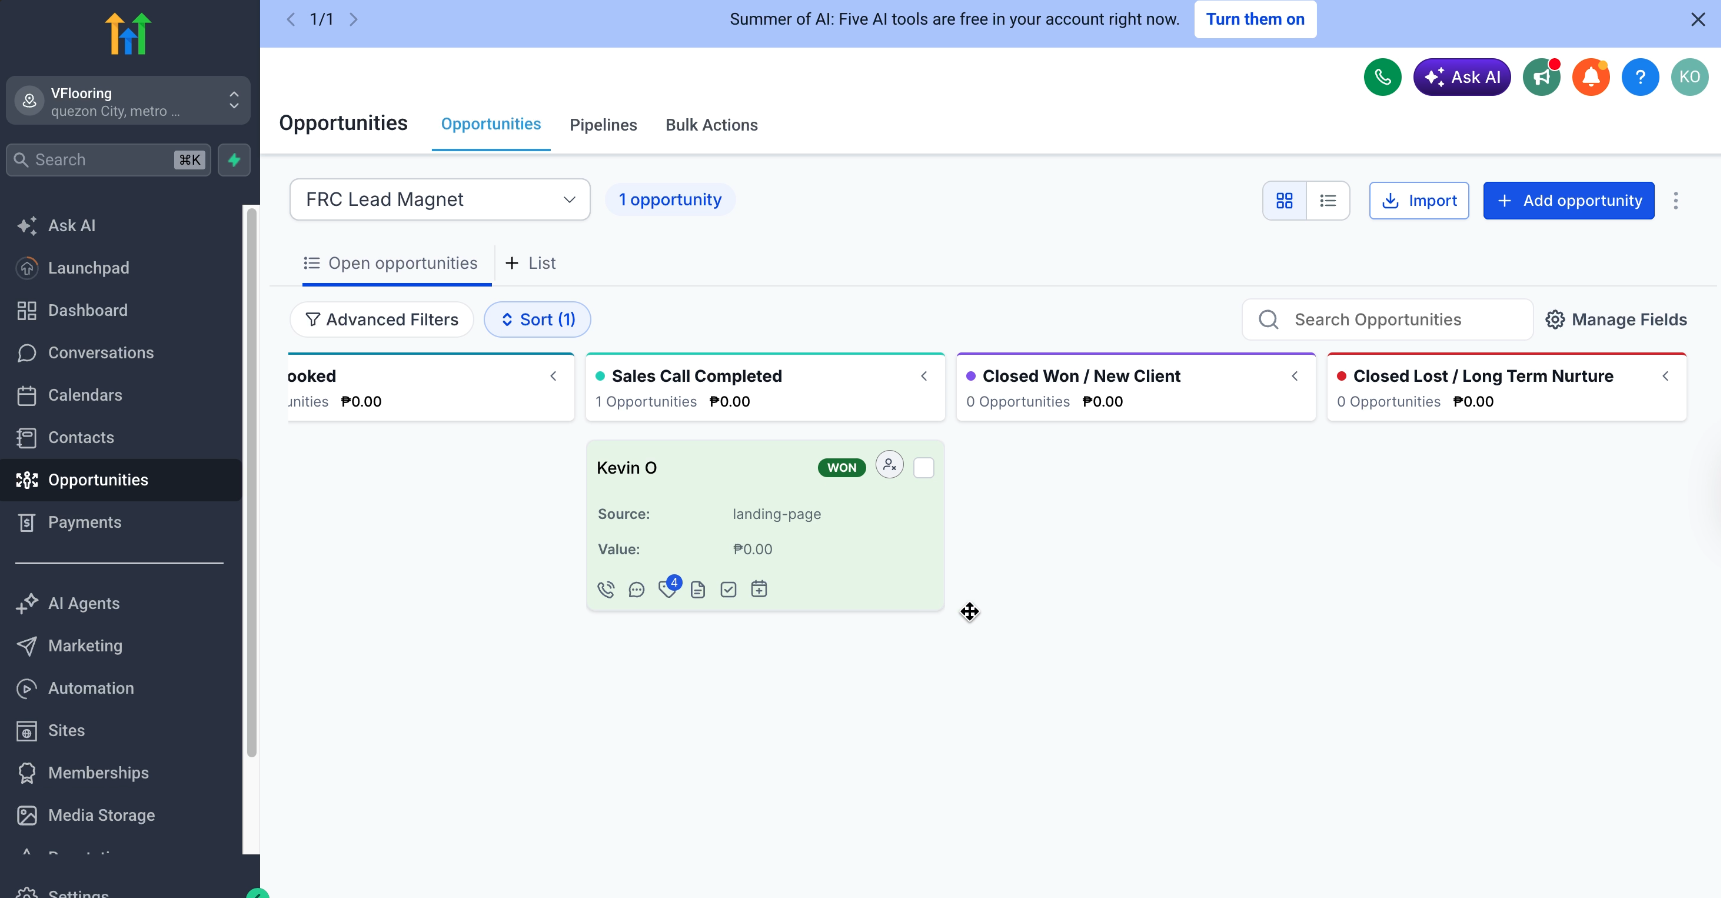The width and height of the screenshot is (1721, 898).
Task: Click the Manage Fields gear button
Action: (1616, 320)
